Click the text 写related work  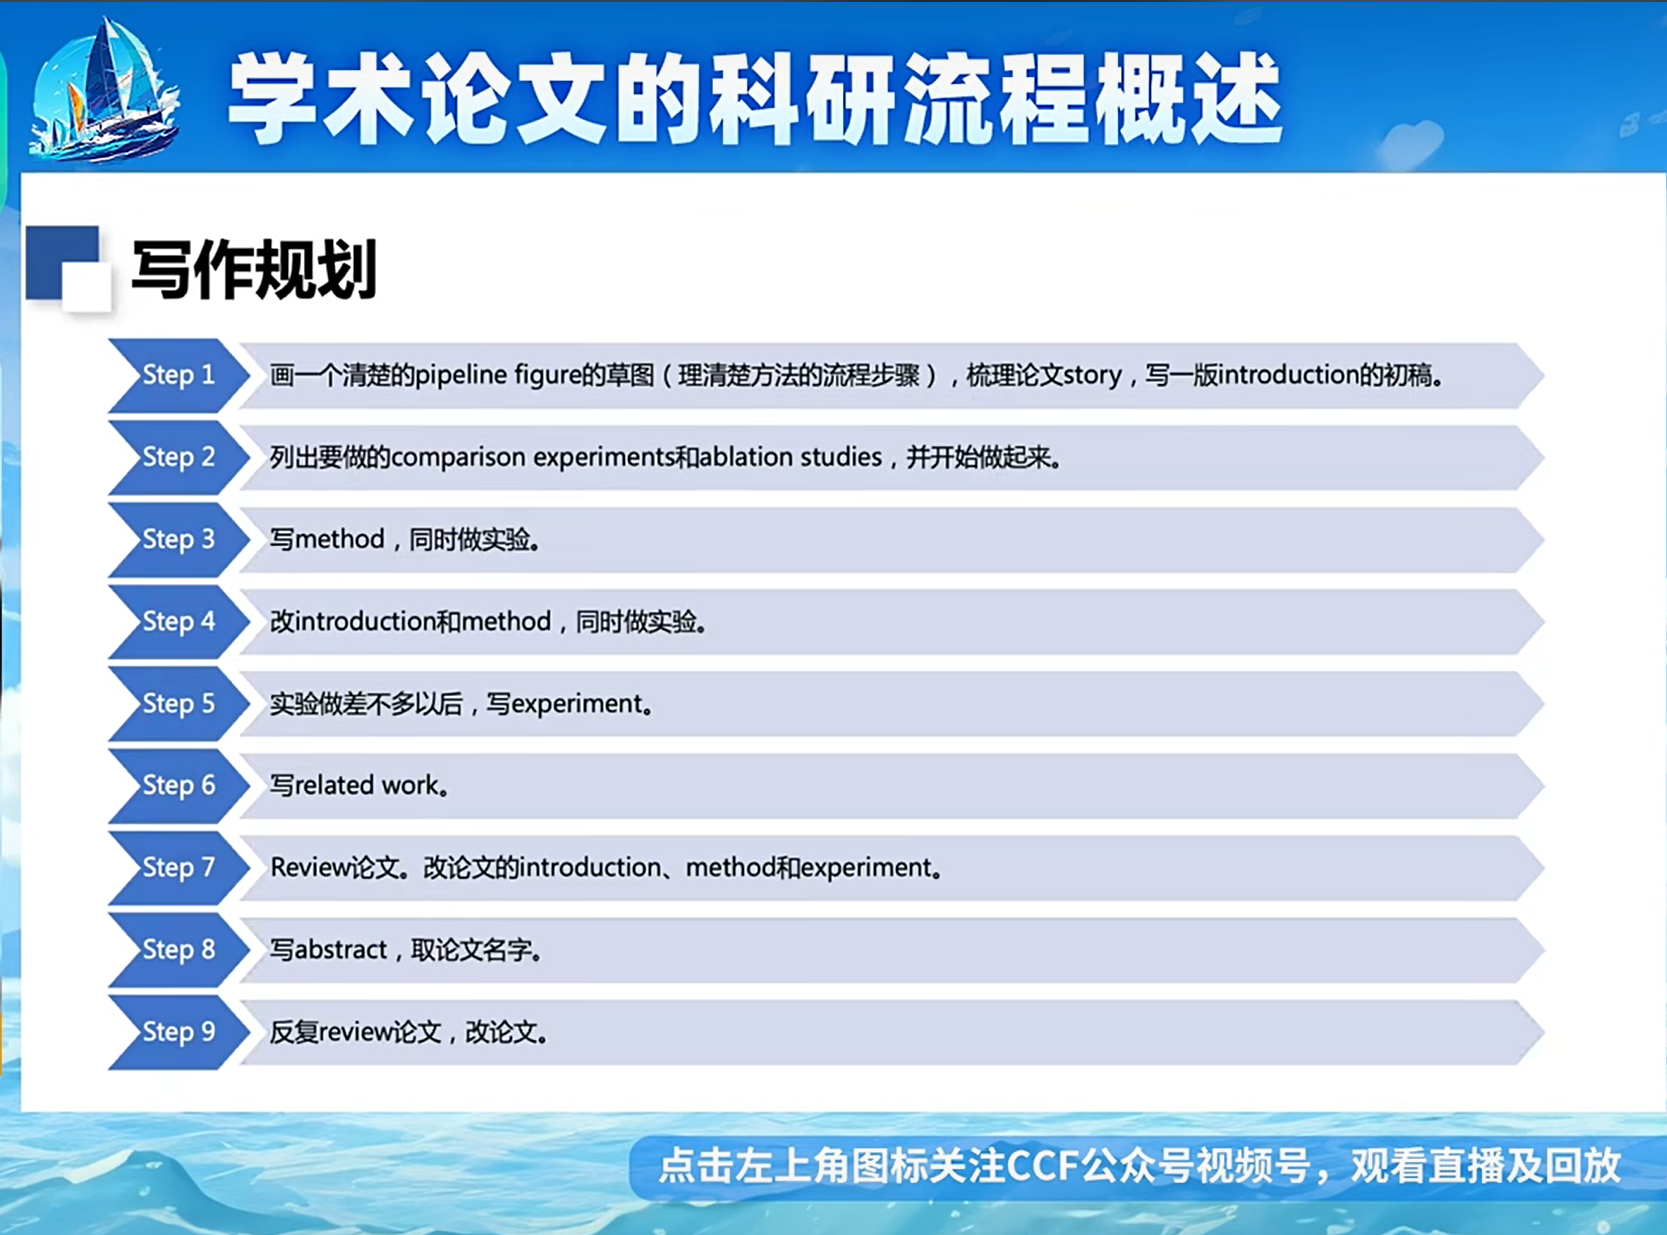click(x=360, y=785)
